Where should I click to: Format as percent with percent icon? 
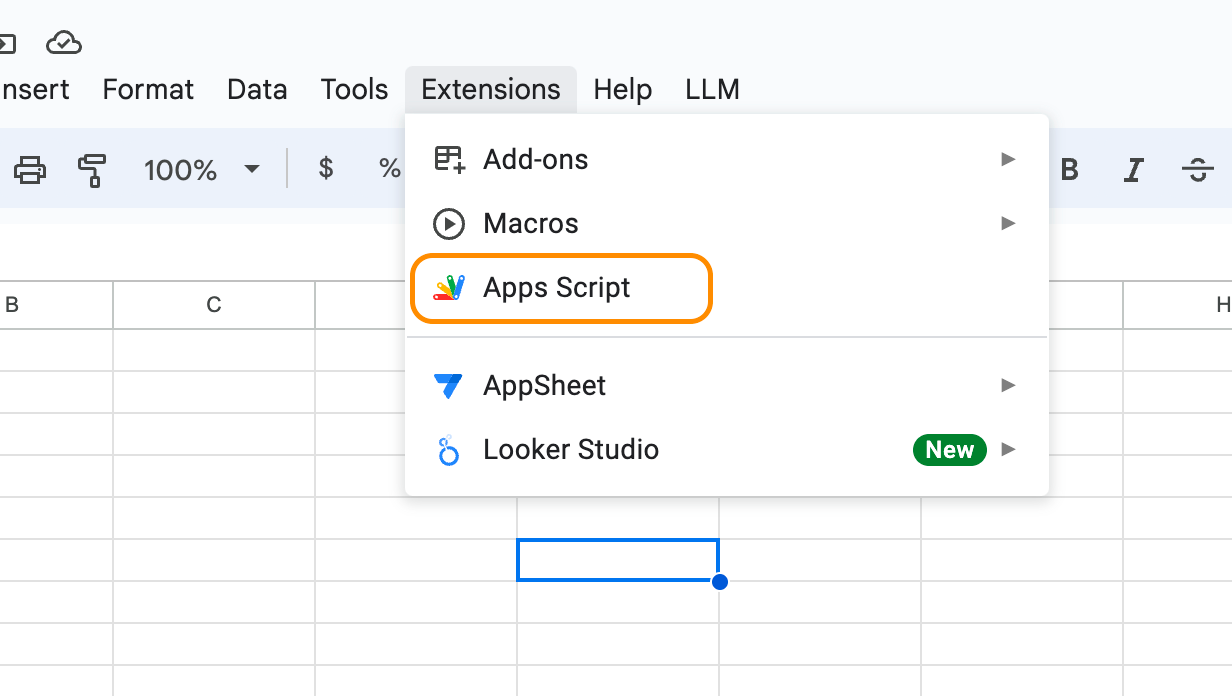click(389, 169)
